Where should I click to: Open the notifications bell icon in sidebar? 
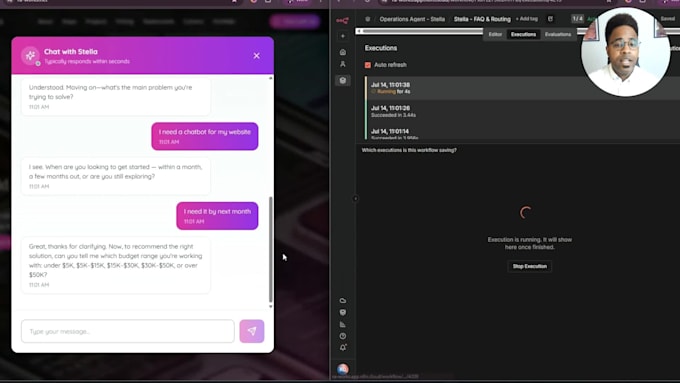coord(343,347)
